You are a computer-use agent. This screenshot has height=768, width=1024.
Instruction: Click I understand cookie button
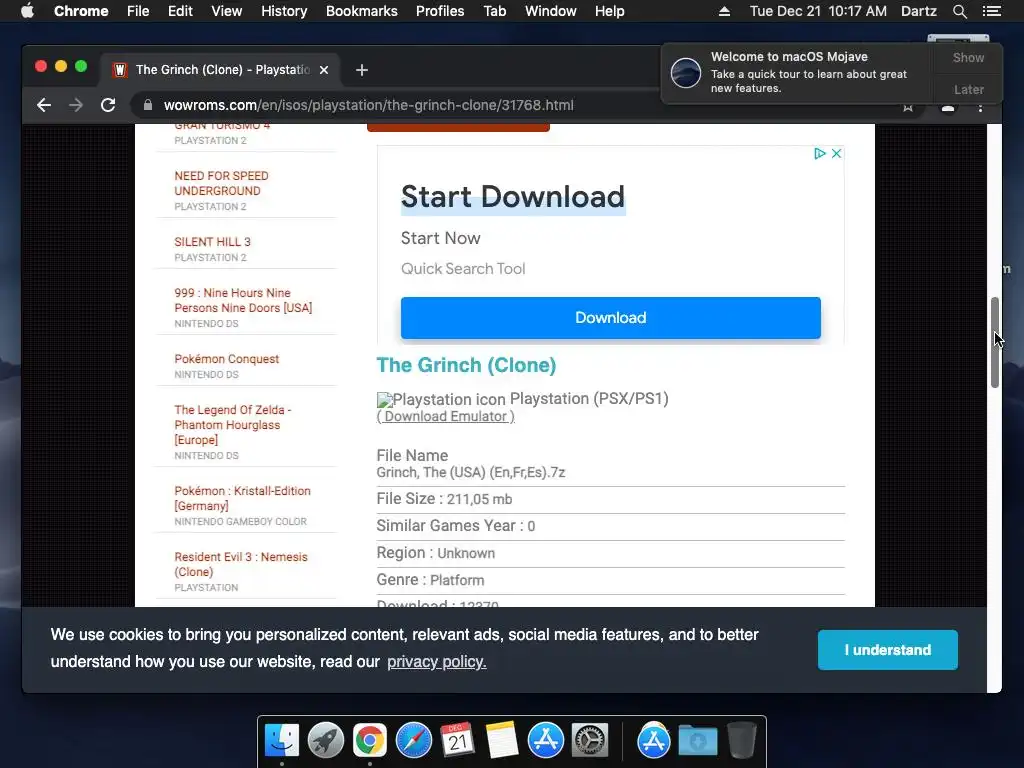[x=888, y=650]
